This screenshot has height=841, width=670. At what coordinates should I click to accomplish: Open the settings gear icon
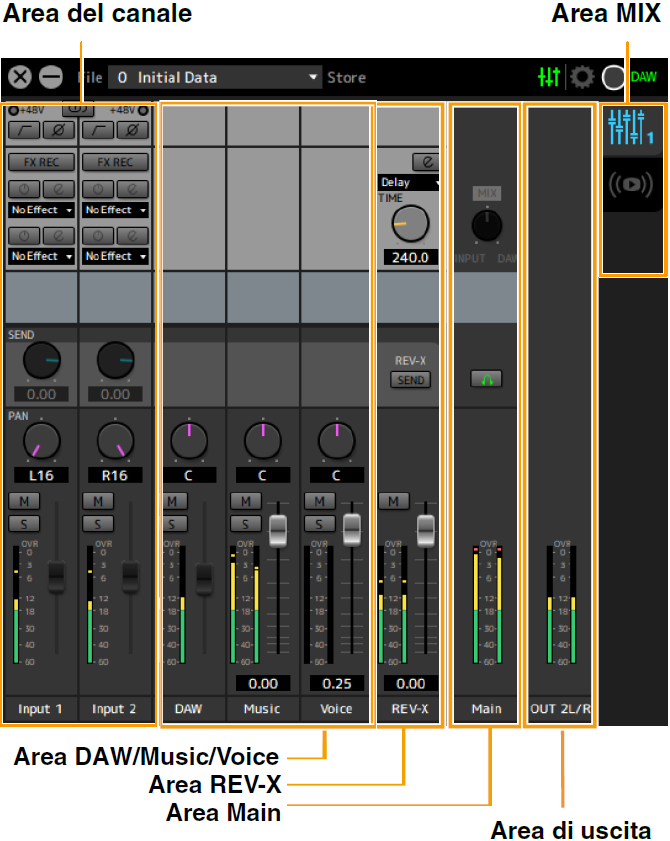(x=582, y=77)
